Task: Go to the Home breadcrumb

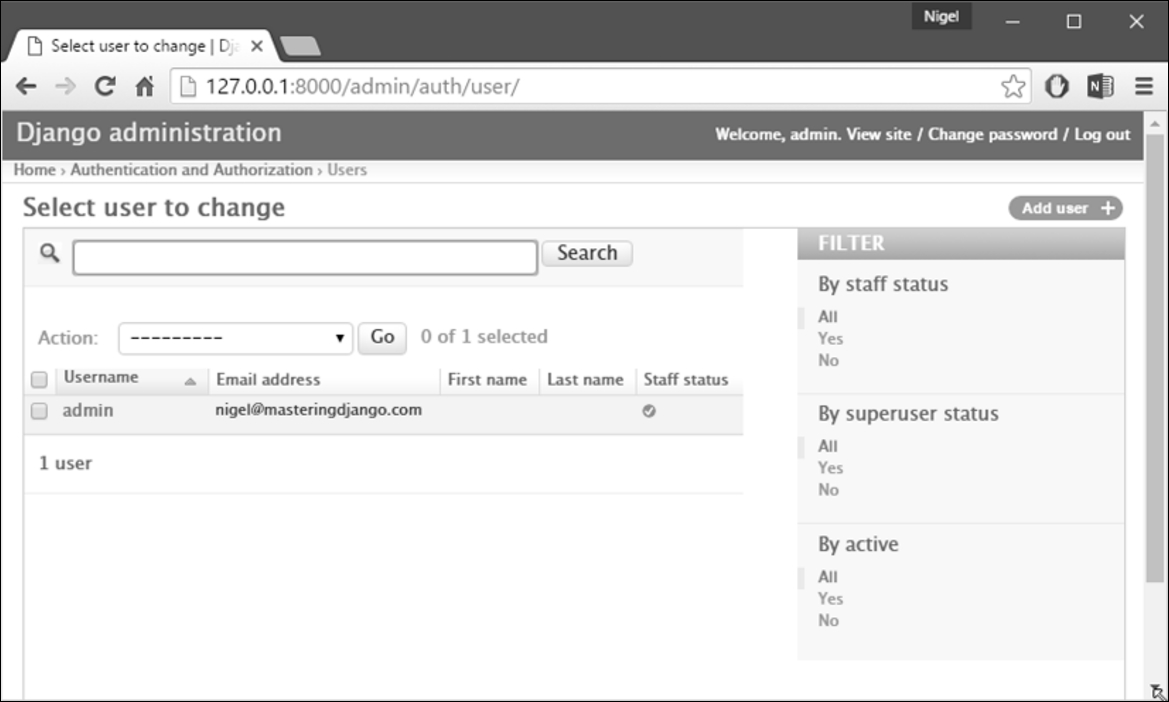Action: [34, 170]
